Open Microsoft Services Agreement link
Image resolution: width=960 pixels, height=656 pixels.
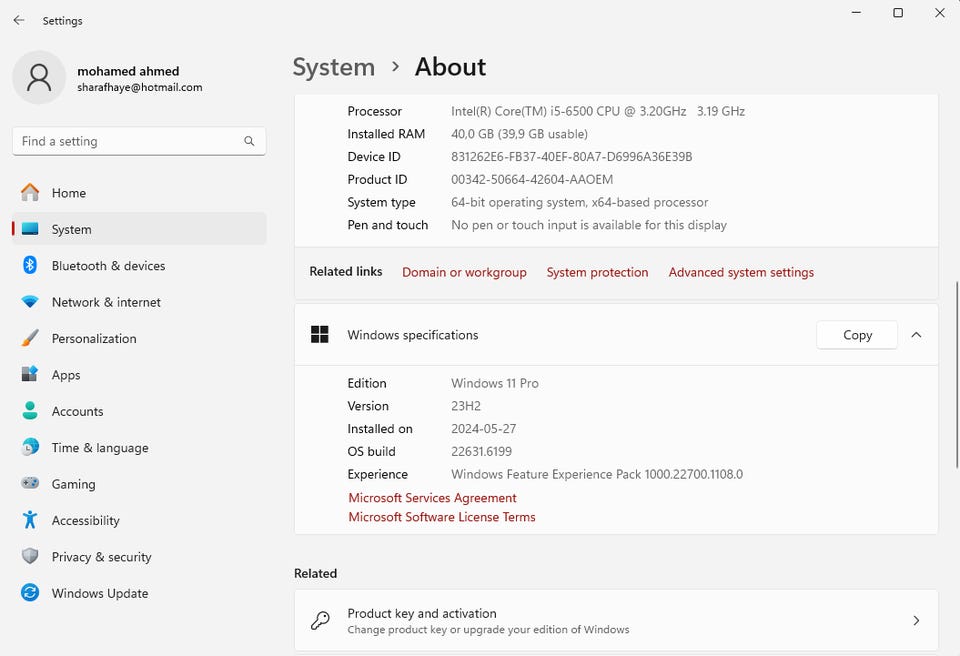(x=432, y=497)
